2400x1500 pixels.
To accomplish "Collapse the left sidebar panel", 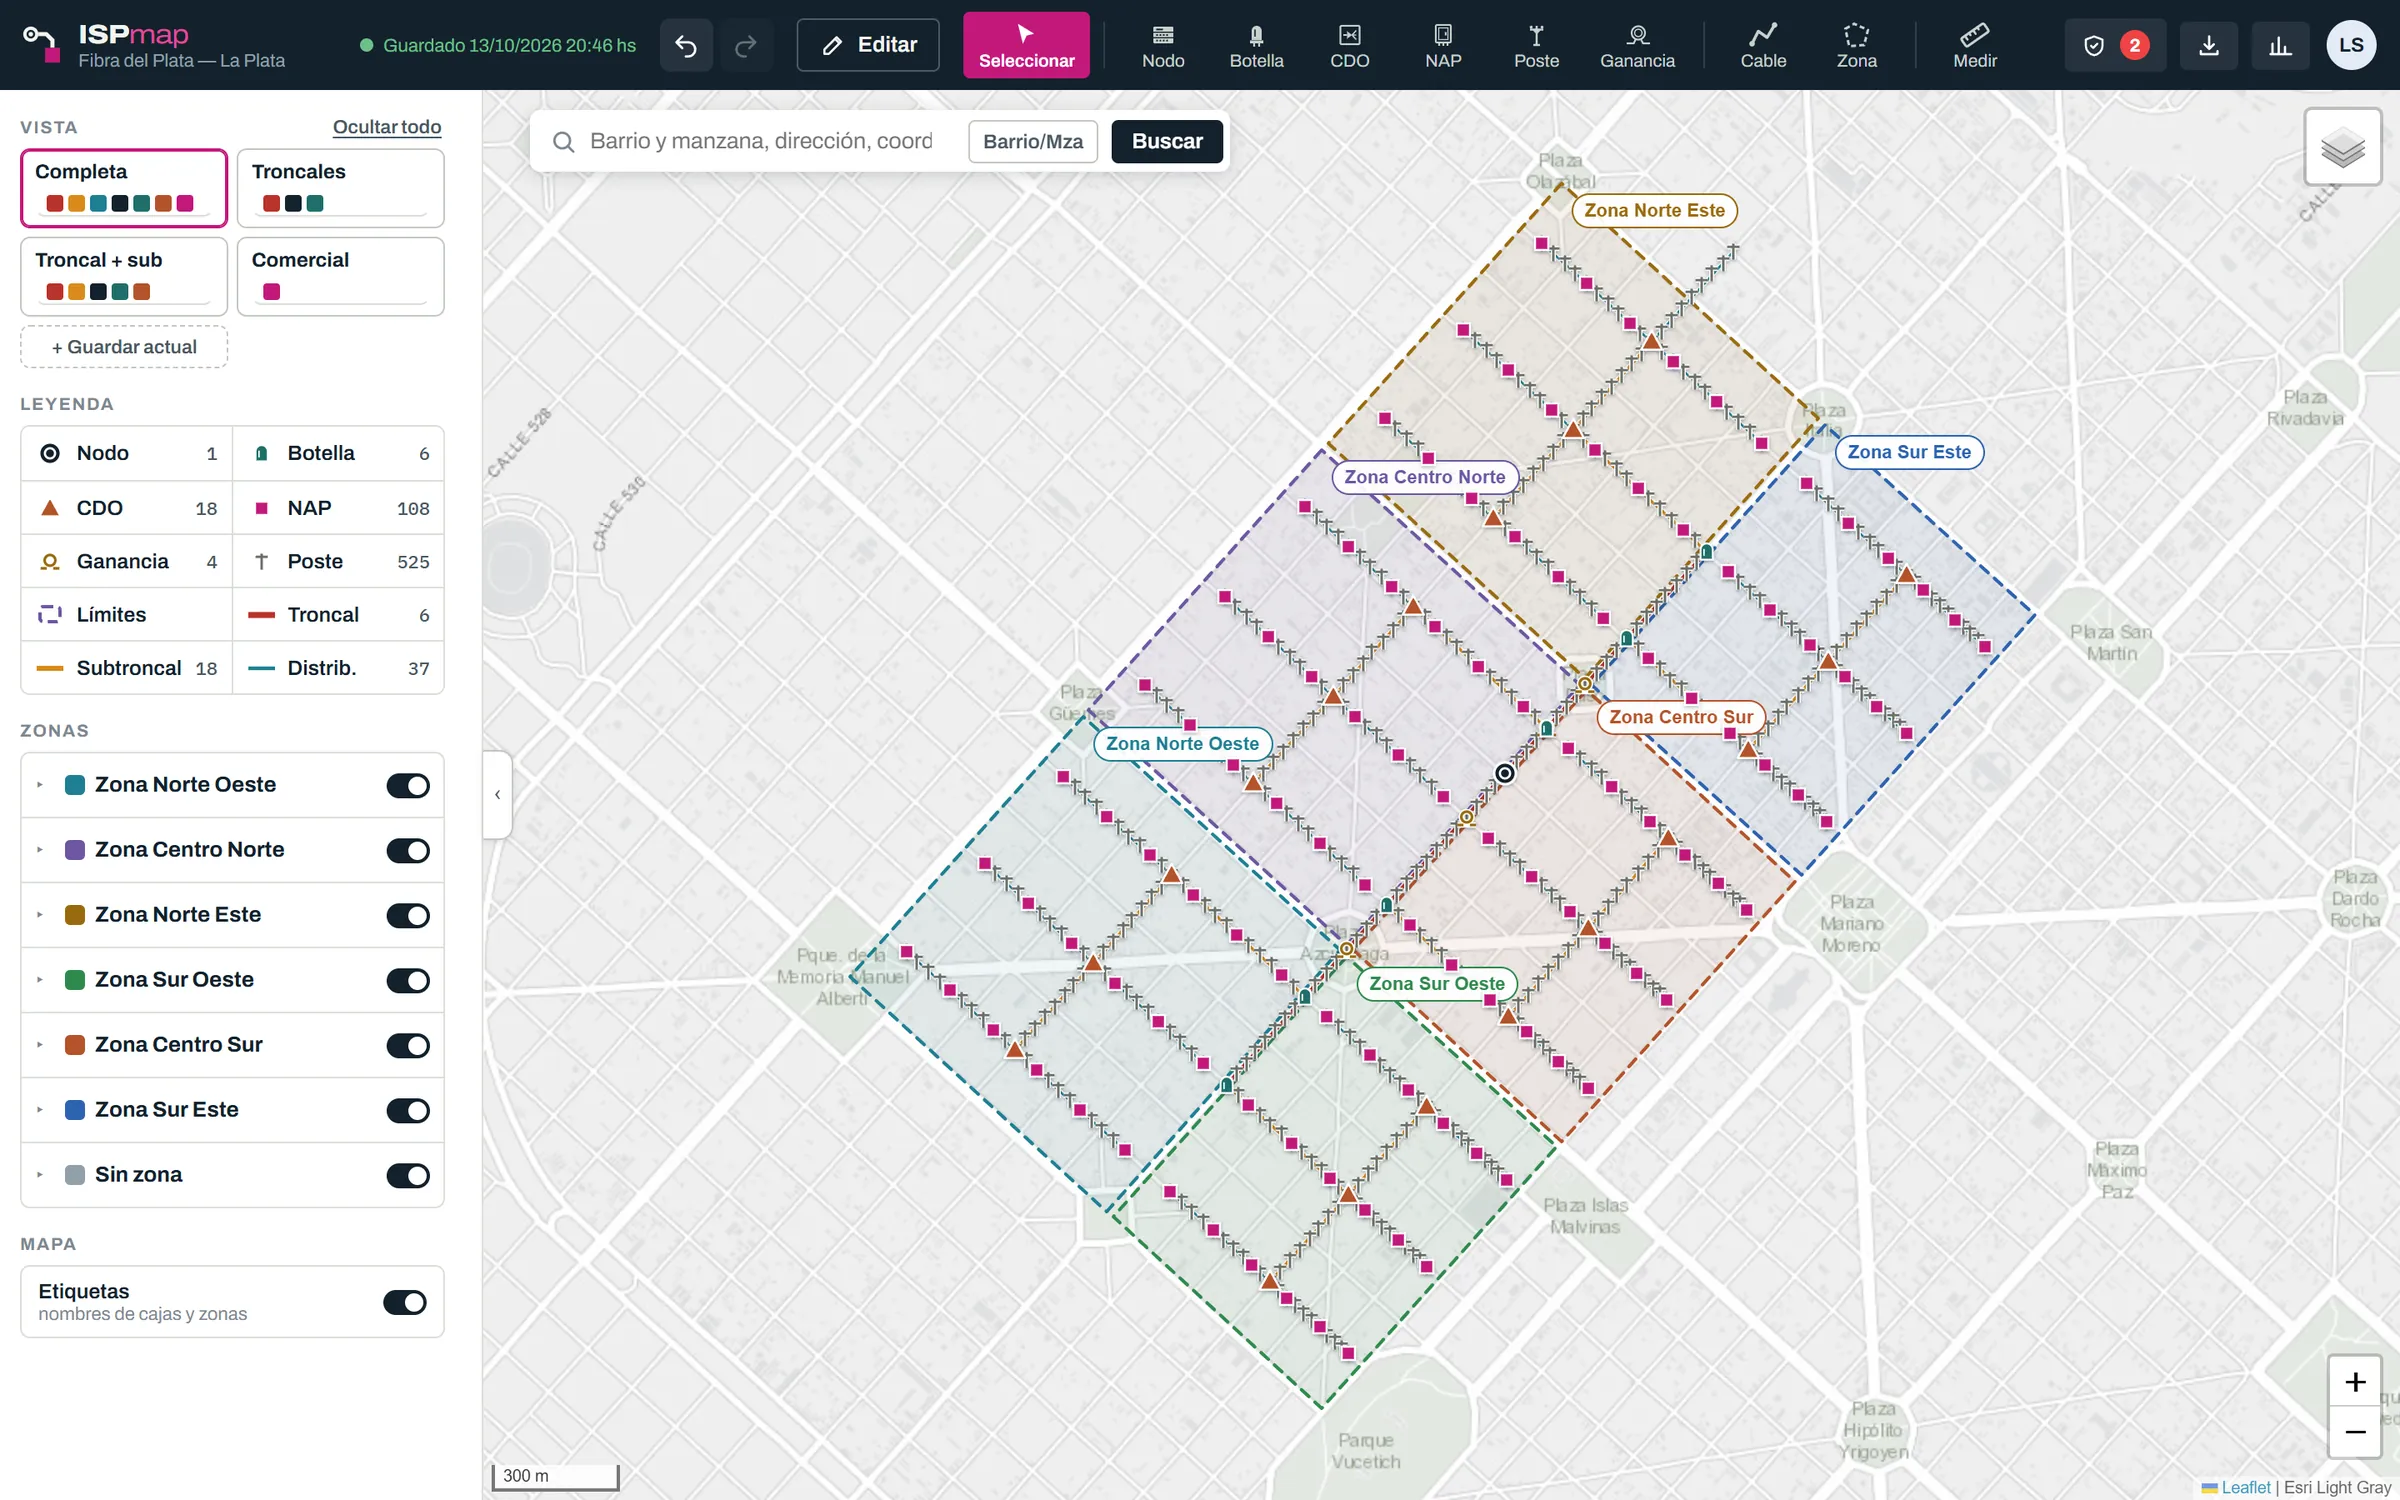I will pyautogui.click(x=497, y=795).
